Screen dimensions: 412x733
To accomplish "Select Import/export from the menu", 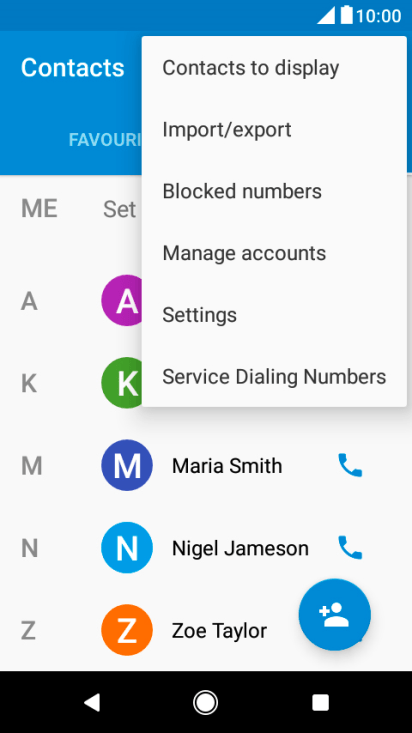I will [x=274, y=129].
